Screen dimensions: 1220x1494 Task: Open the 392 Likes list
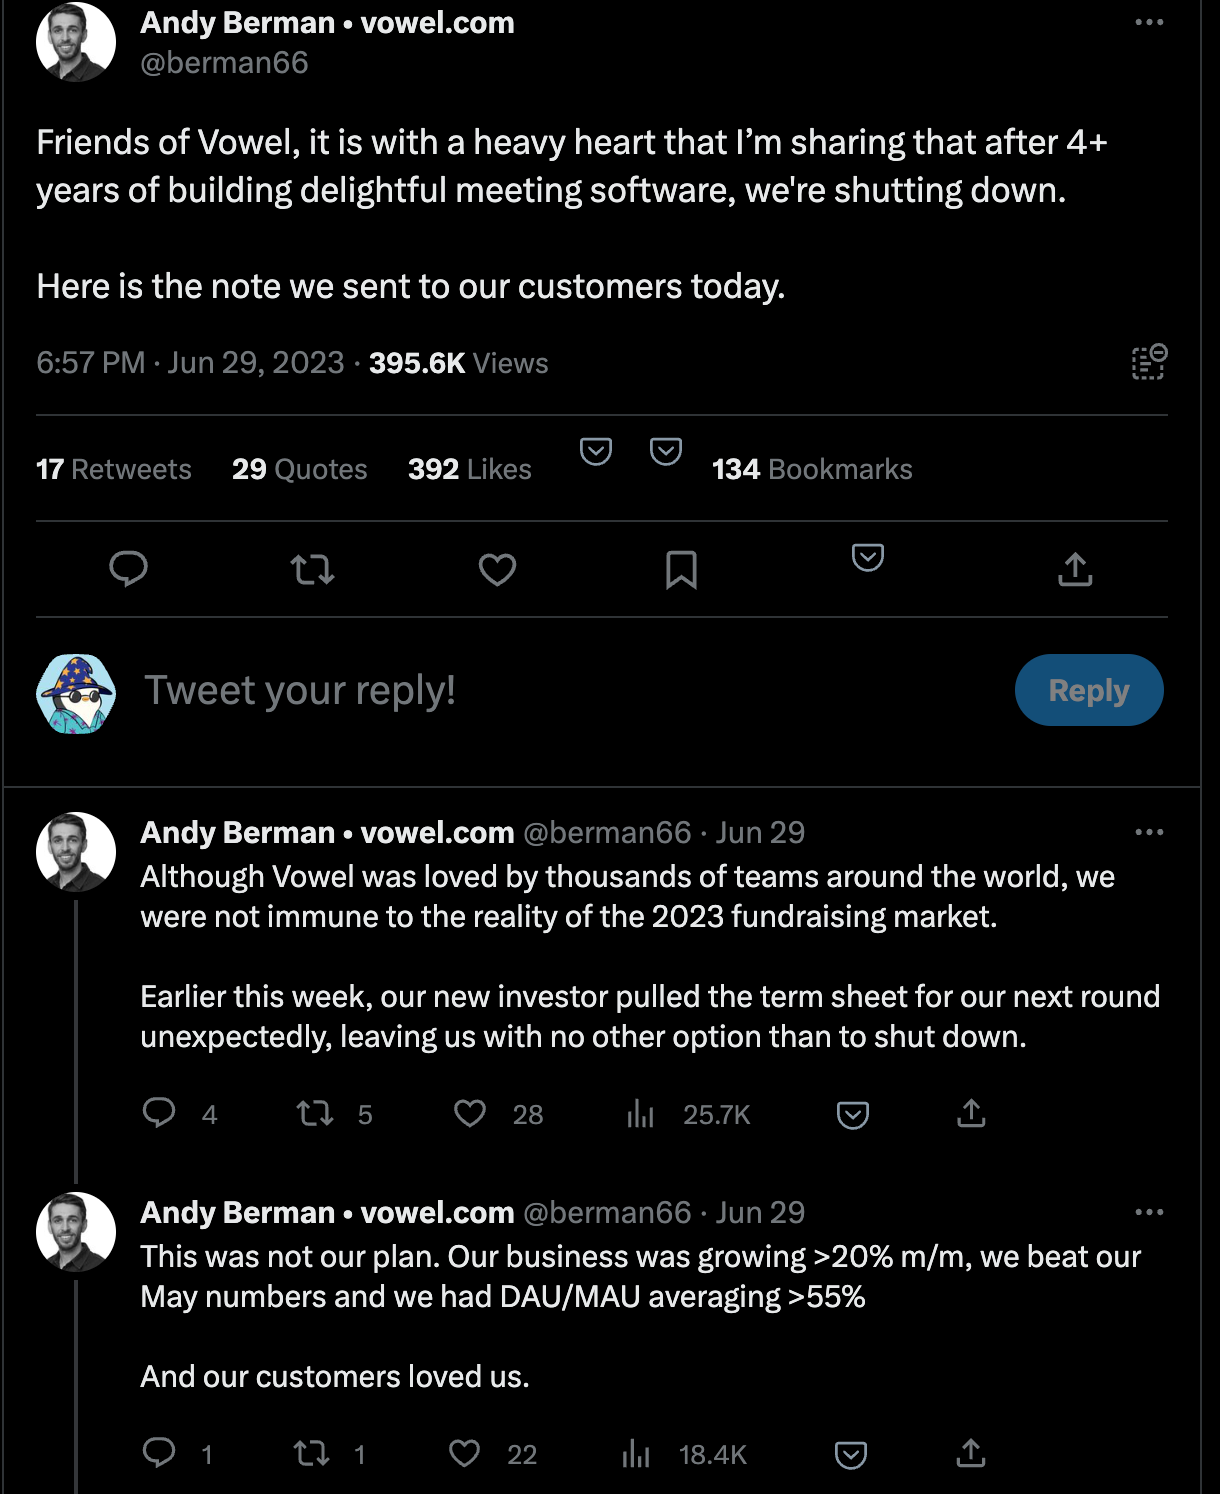[x=469, y=469]
